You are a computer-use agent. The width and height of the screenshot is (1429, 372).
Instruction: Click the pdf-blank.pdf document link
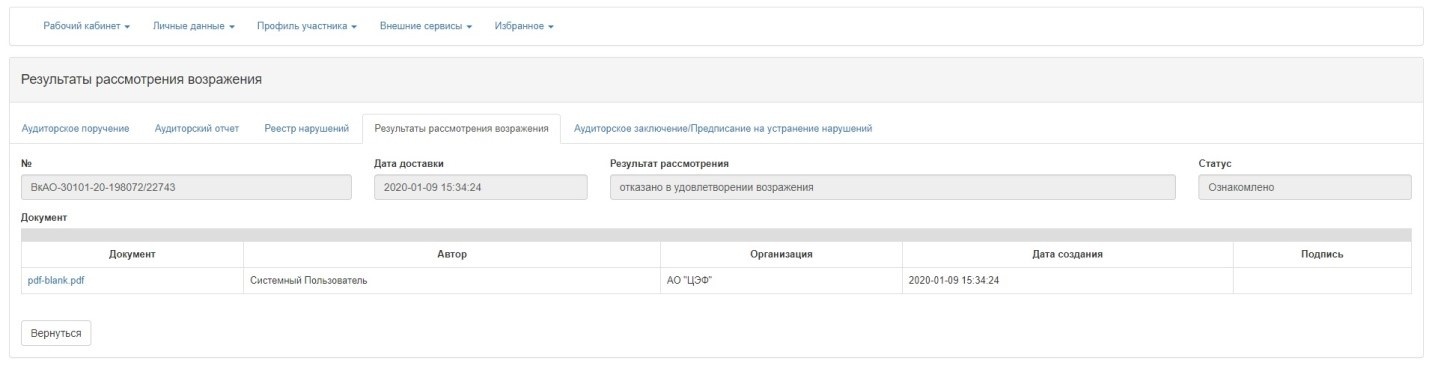pos(56,280)
